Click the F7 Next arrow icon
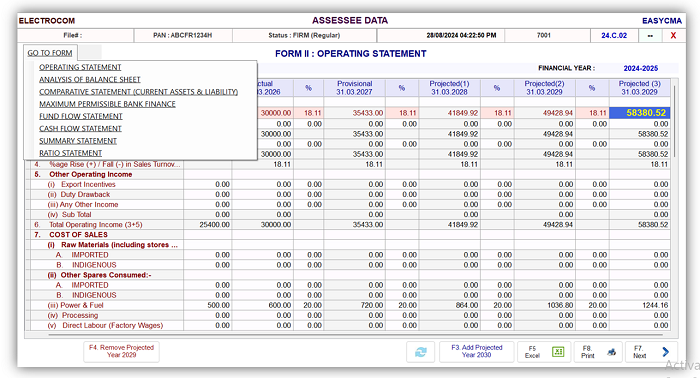This screenshot has height=378, width=700. (666, 352)
